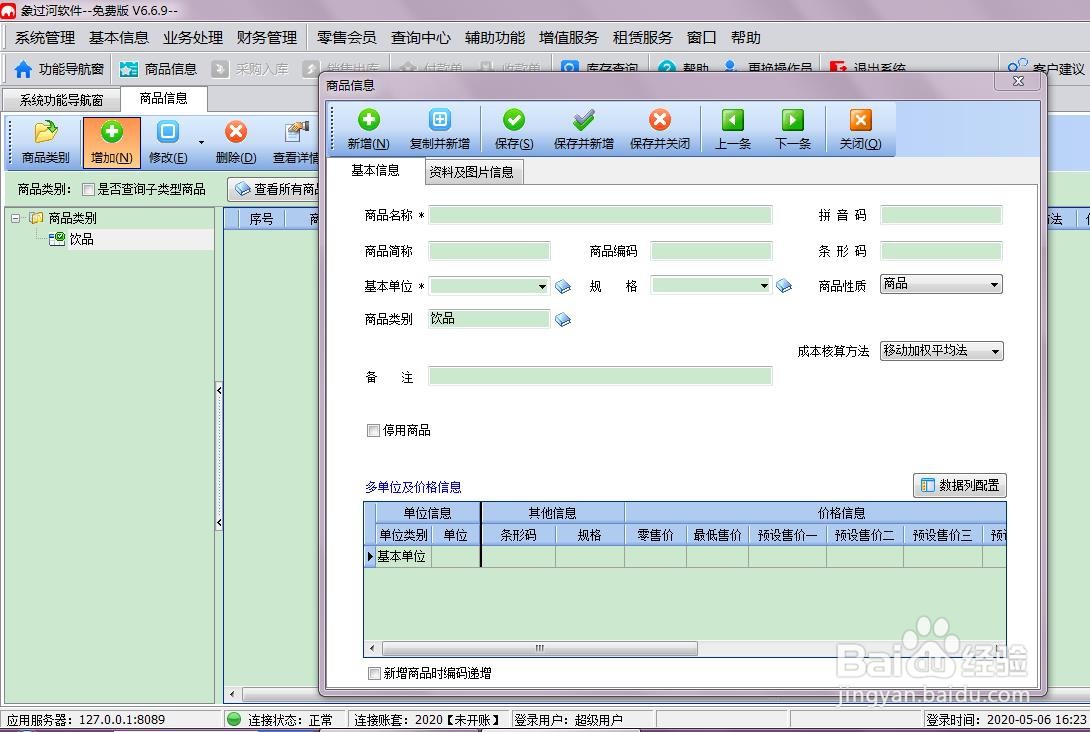
Task: Toggle the 停用商品 checkbox
Action: (373, 430)
